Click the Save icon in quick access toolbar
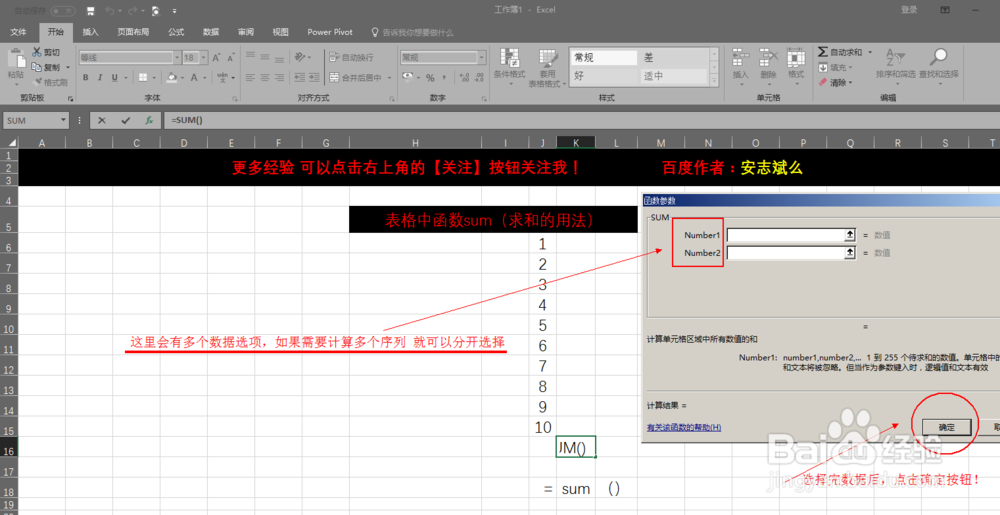Screen dimensions: 1000x515 pos(90,10)
